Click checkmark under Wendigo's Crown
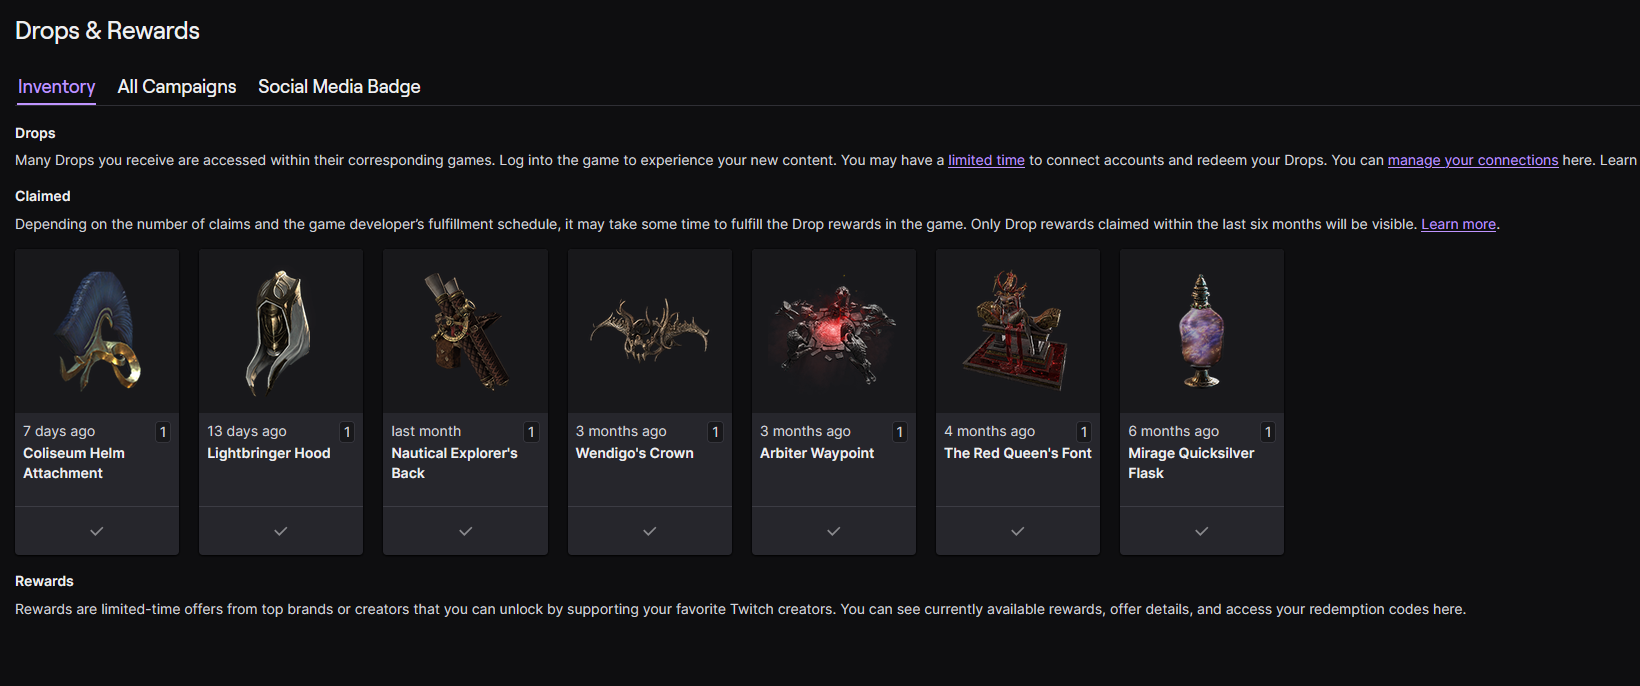The image size is (1640, 686). tap(650, 531)
